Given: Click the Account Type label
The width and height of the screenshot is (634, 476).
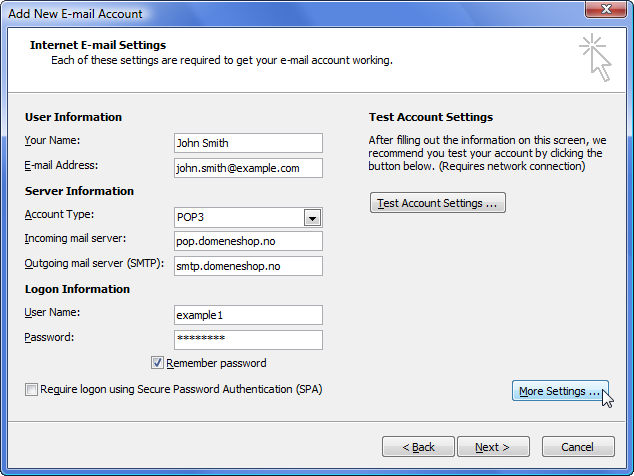Looking at the screenshot, I should (59, 214).
